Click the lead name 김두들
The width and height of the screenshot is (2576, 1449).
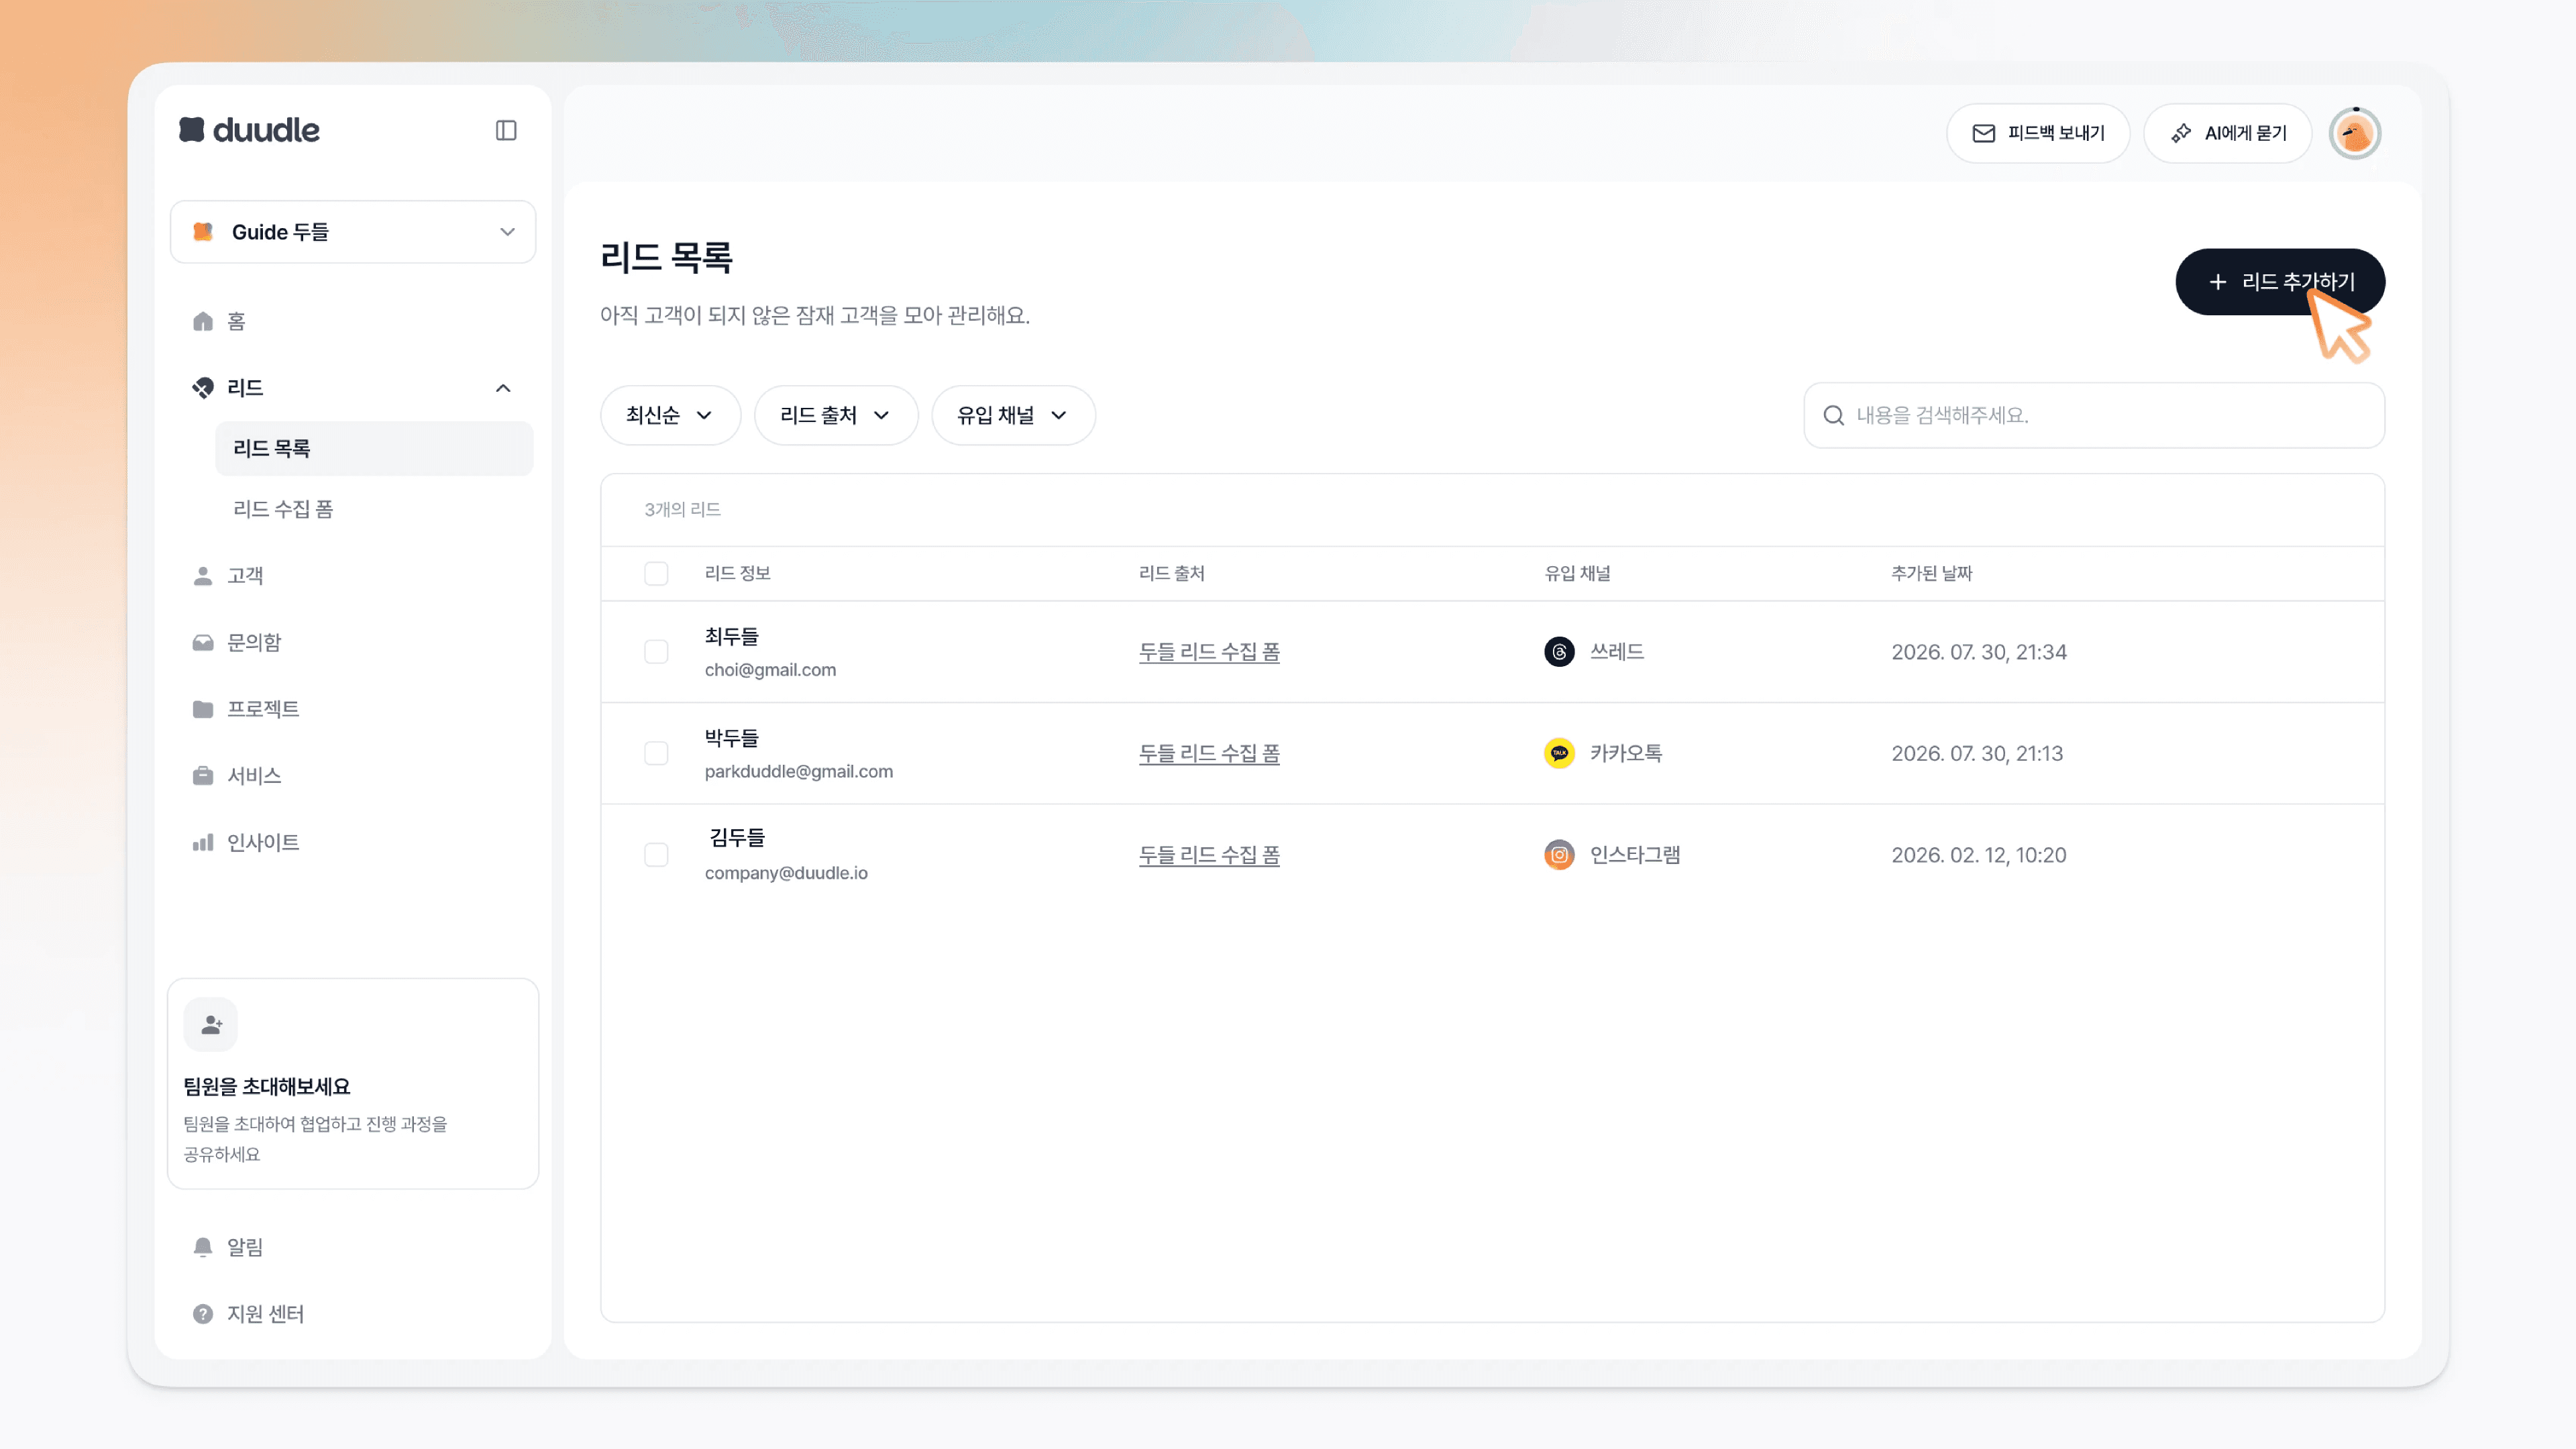[x=737, y=838]
